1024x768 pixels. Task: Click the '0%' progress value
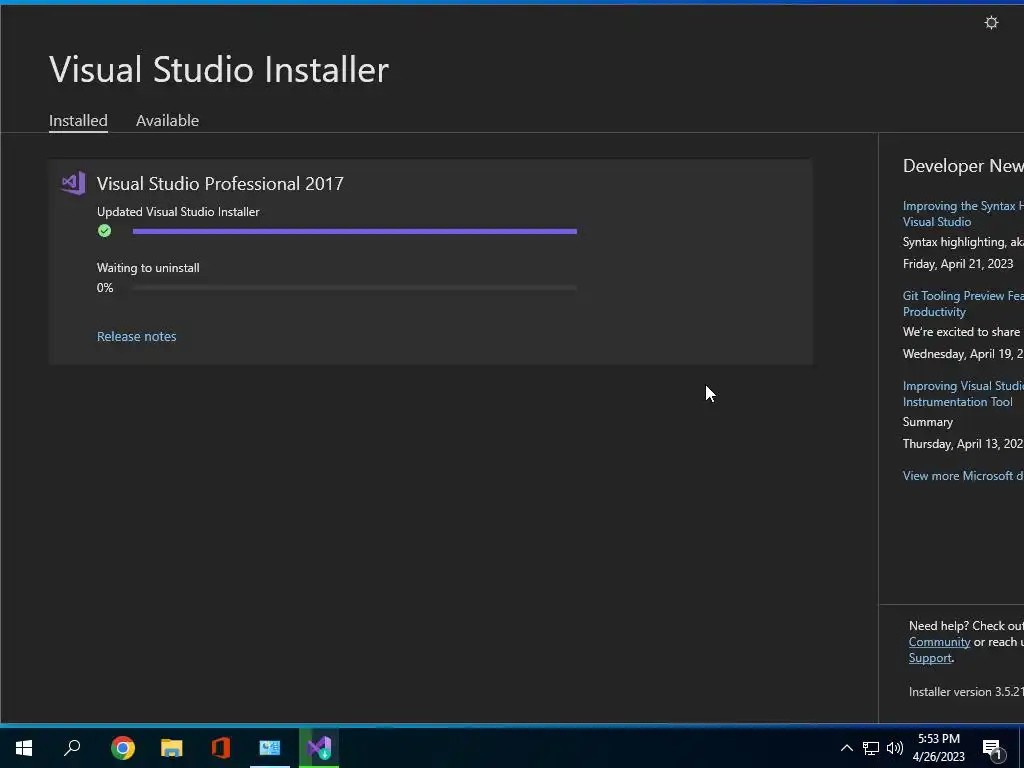tap(105, 287)
